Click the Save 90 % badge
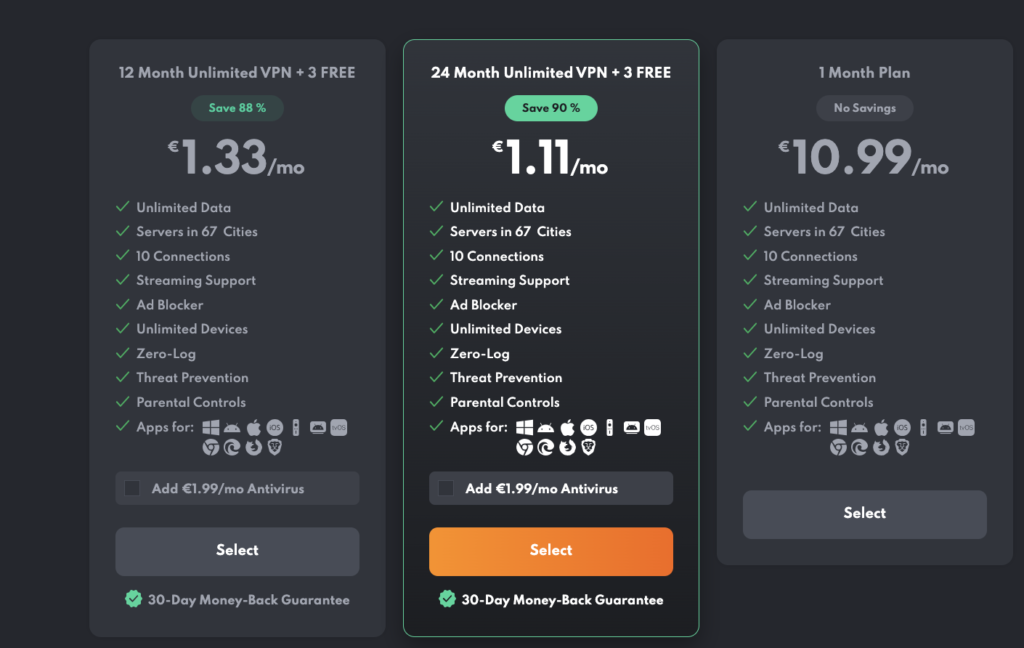The image size is (1024, 648). coord(551,108)
